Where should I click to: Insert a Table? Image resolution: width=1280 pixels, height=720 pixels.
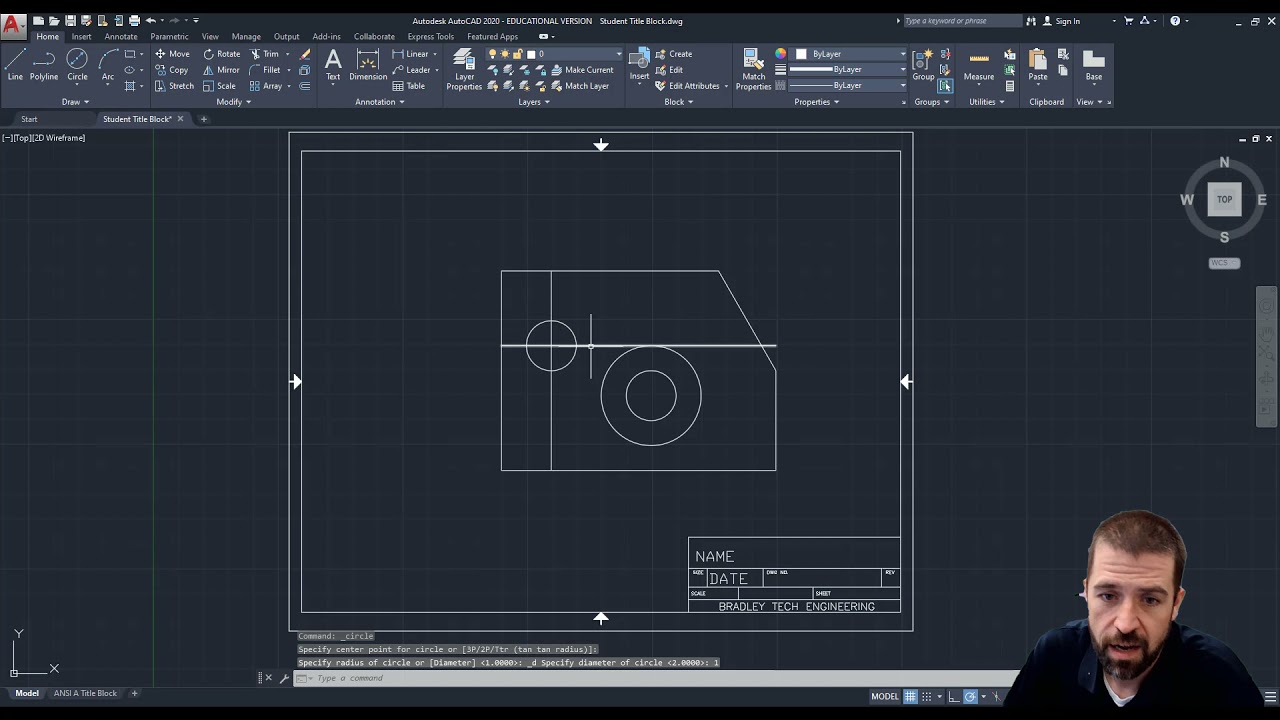[x=409, y=86]
